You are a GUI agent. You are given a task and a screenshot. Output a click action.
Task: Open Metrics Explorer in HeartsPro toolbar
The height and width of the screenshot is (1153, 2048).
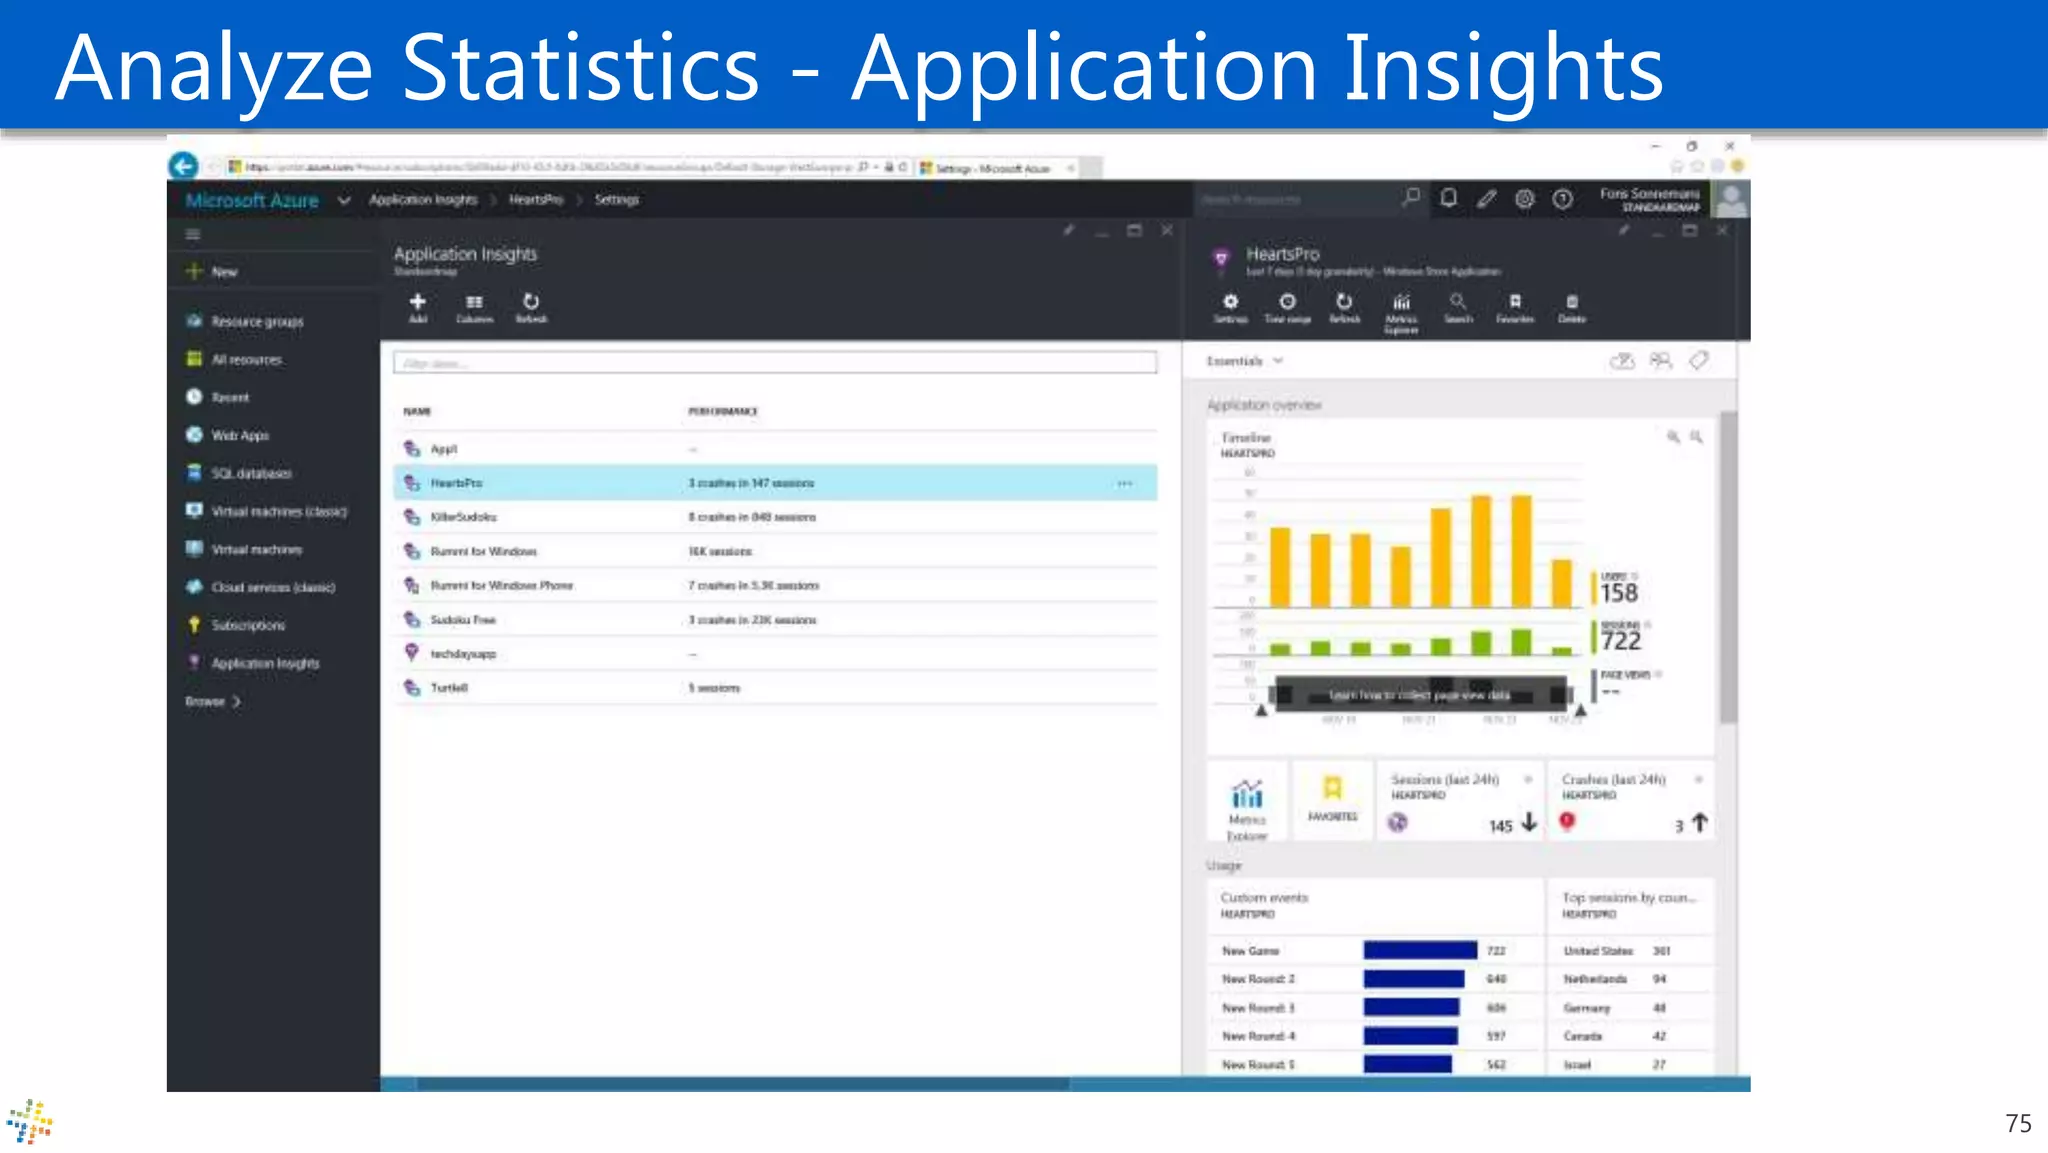[x=1401, y=313]
